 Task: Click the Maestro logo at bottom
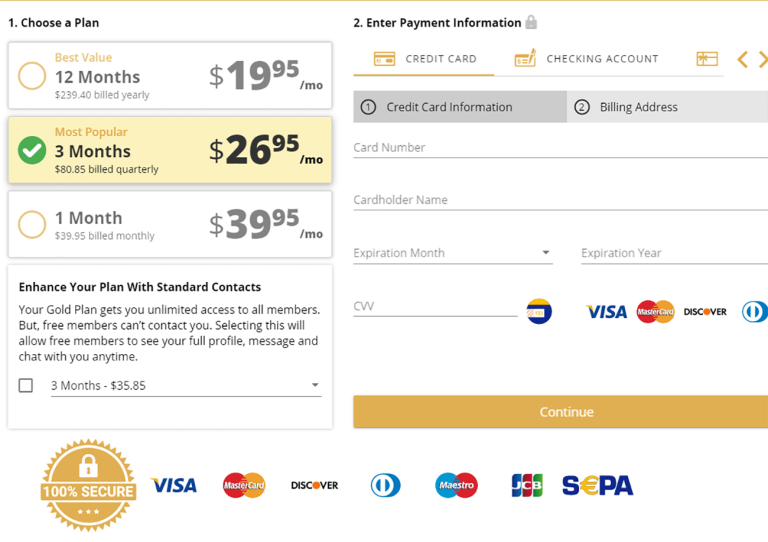point(456,486)
